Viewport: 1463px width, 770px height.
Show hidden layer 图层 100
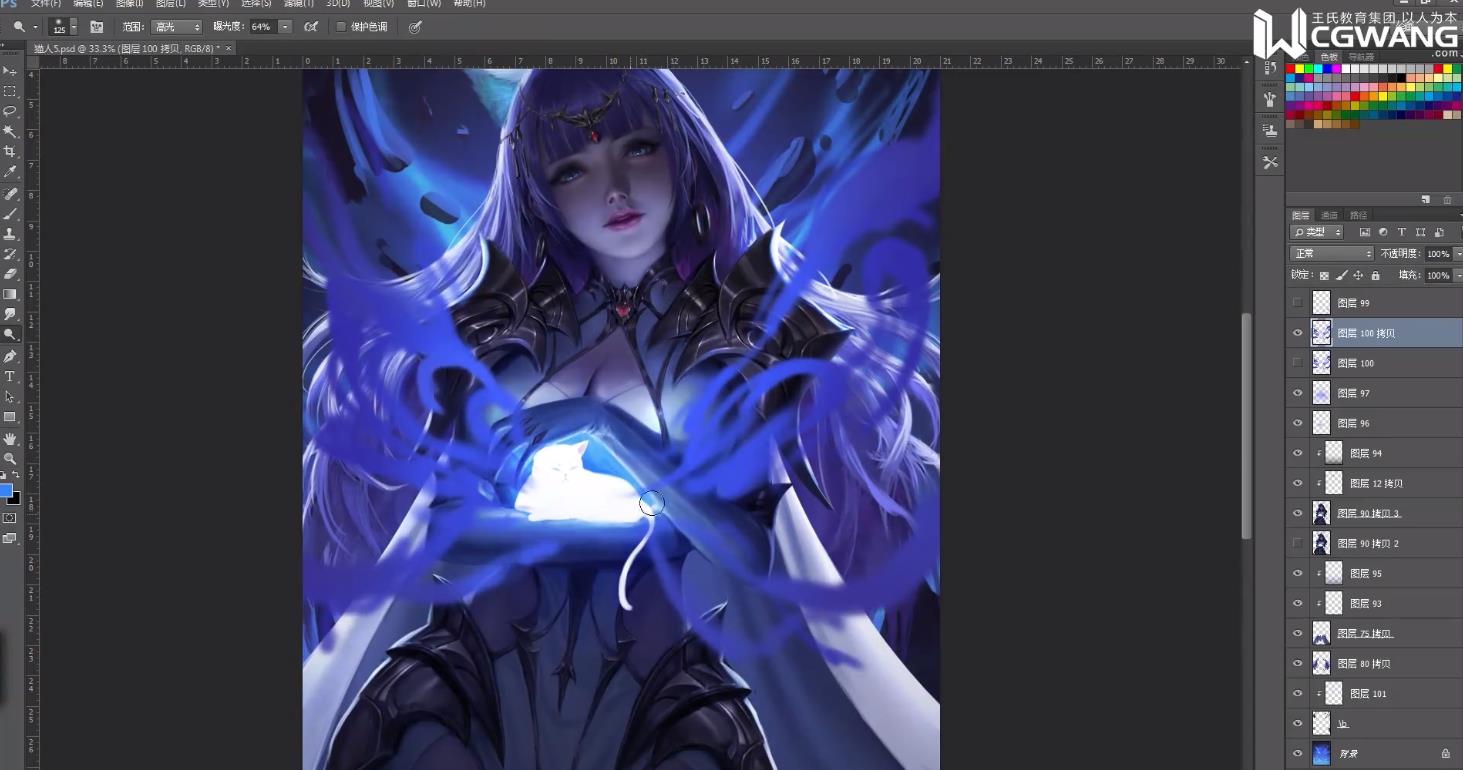[x=1298, y=363]
